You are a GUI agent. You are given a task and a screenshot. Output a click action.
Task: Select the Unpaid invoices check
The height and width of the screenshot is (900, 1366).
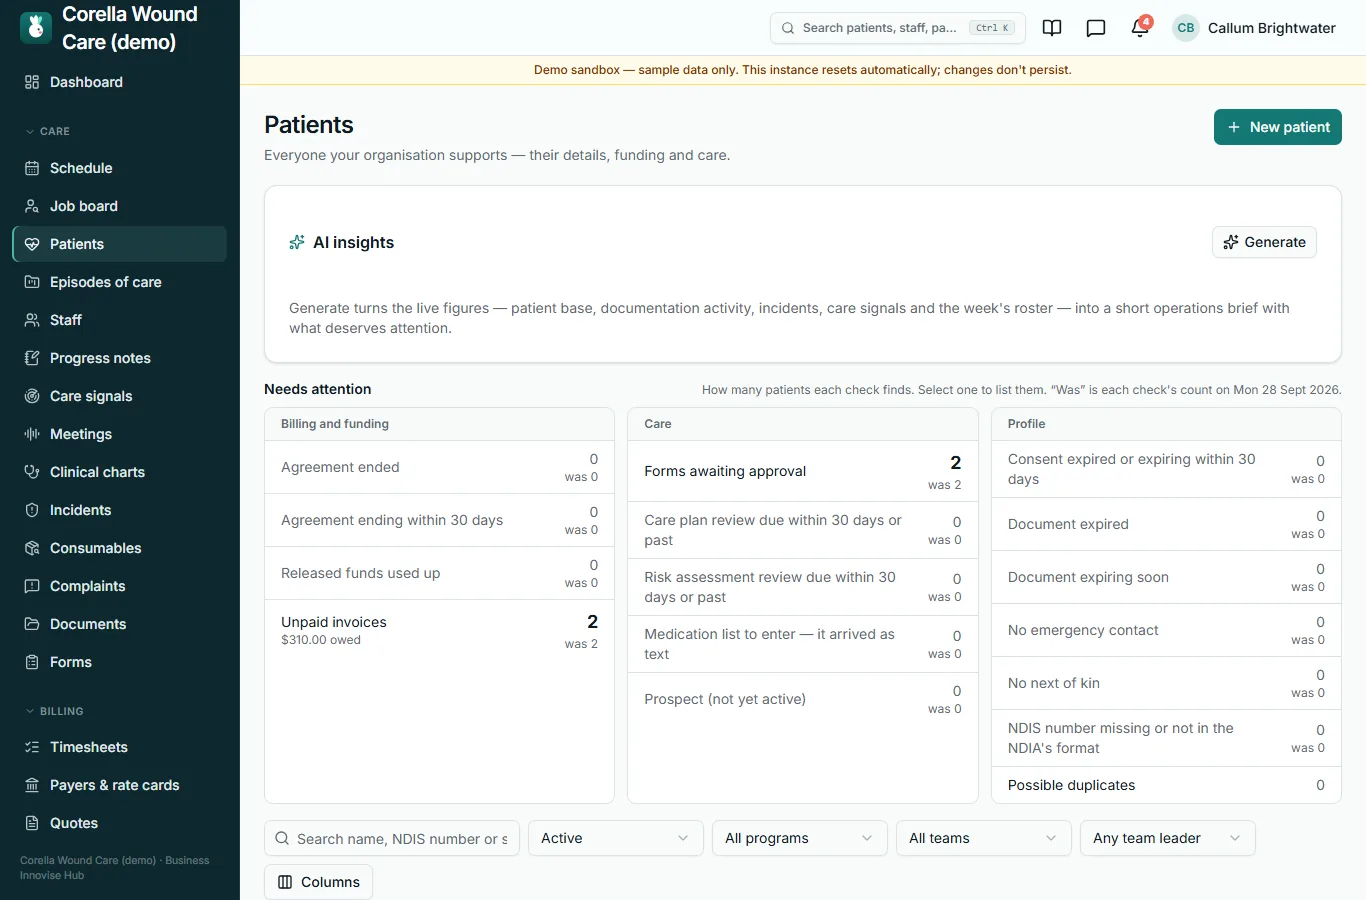(x=439, y=630)
